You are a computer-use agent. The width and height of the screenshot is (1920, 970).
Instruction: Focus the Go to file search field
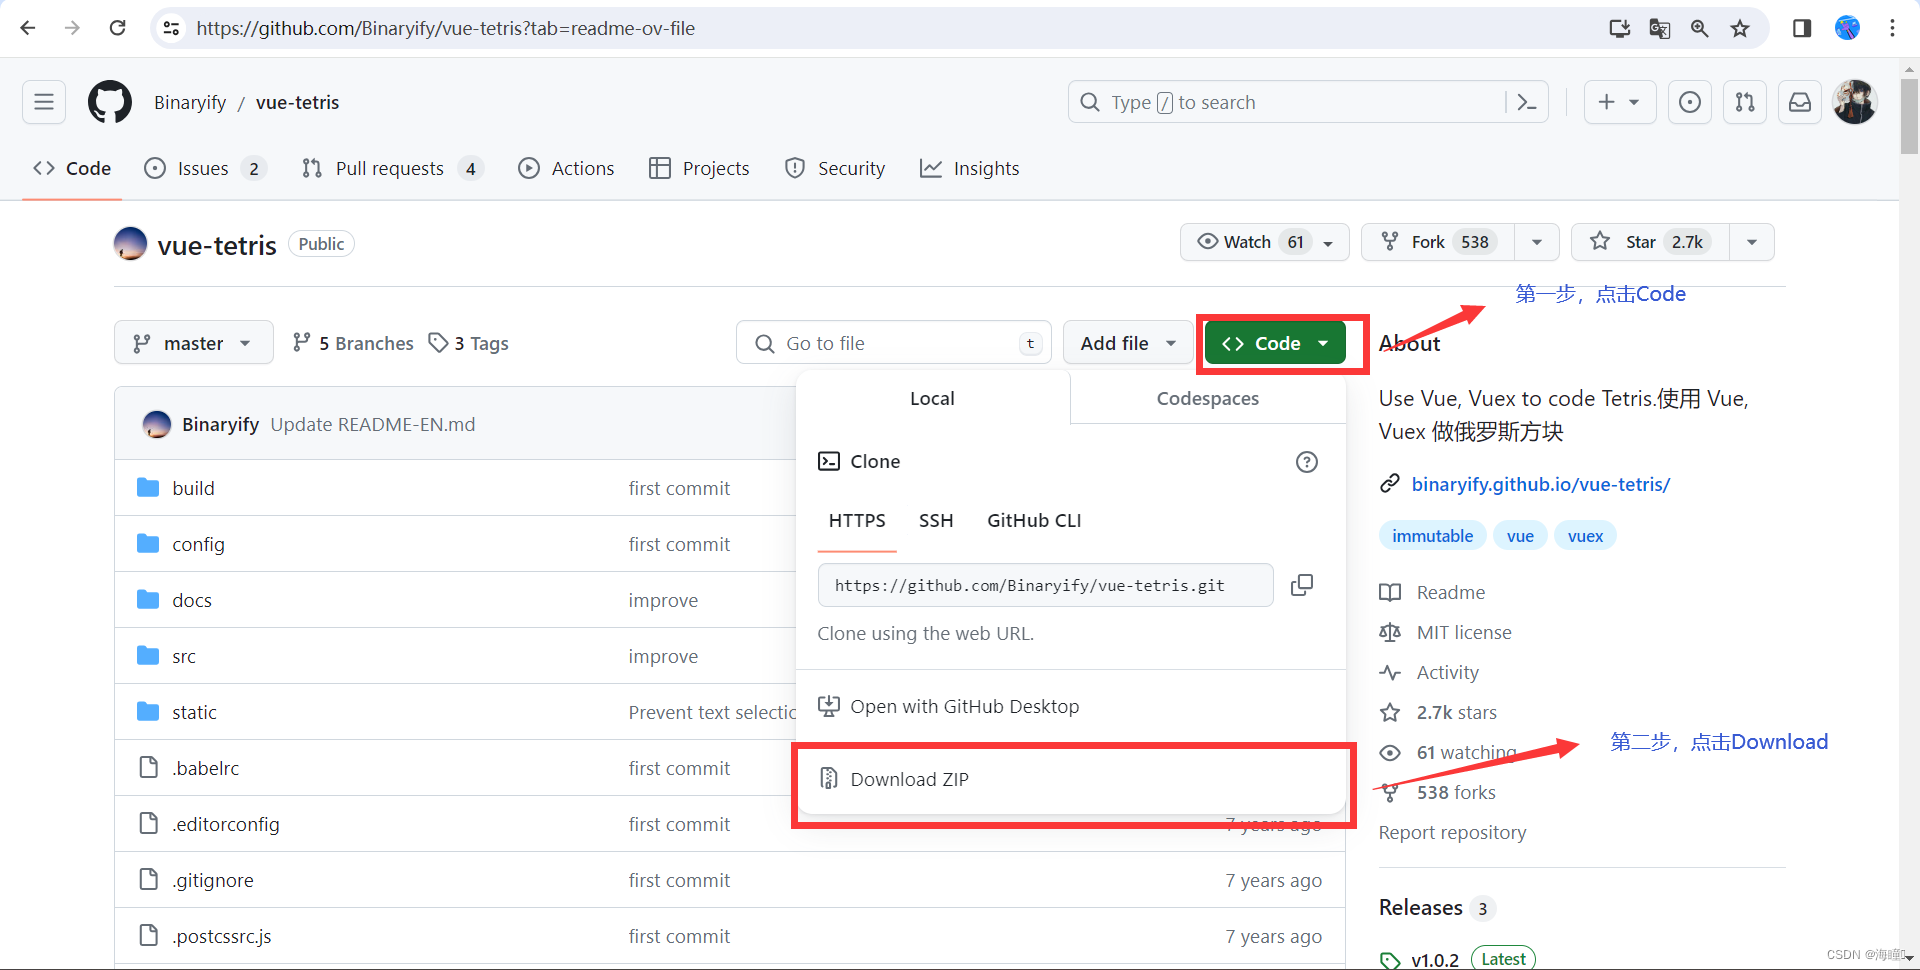tap(894, 343)
